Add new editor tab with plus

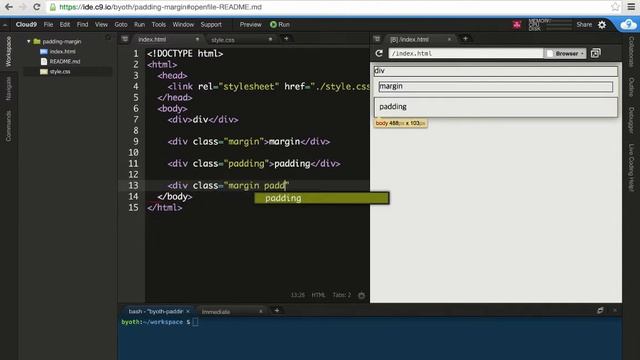[286, 38]
